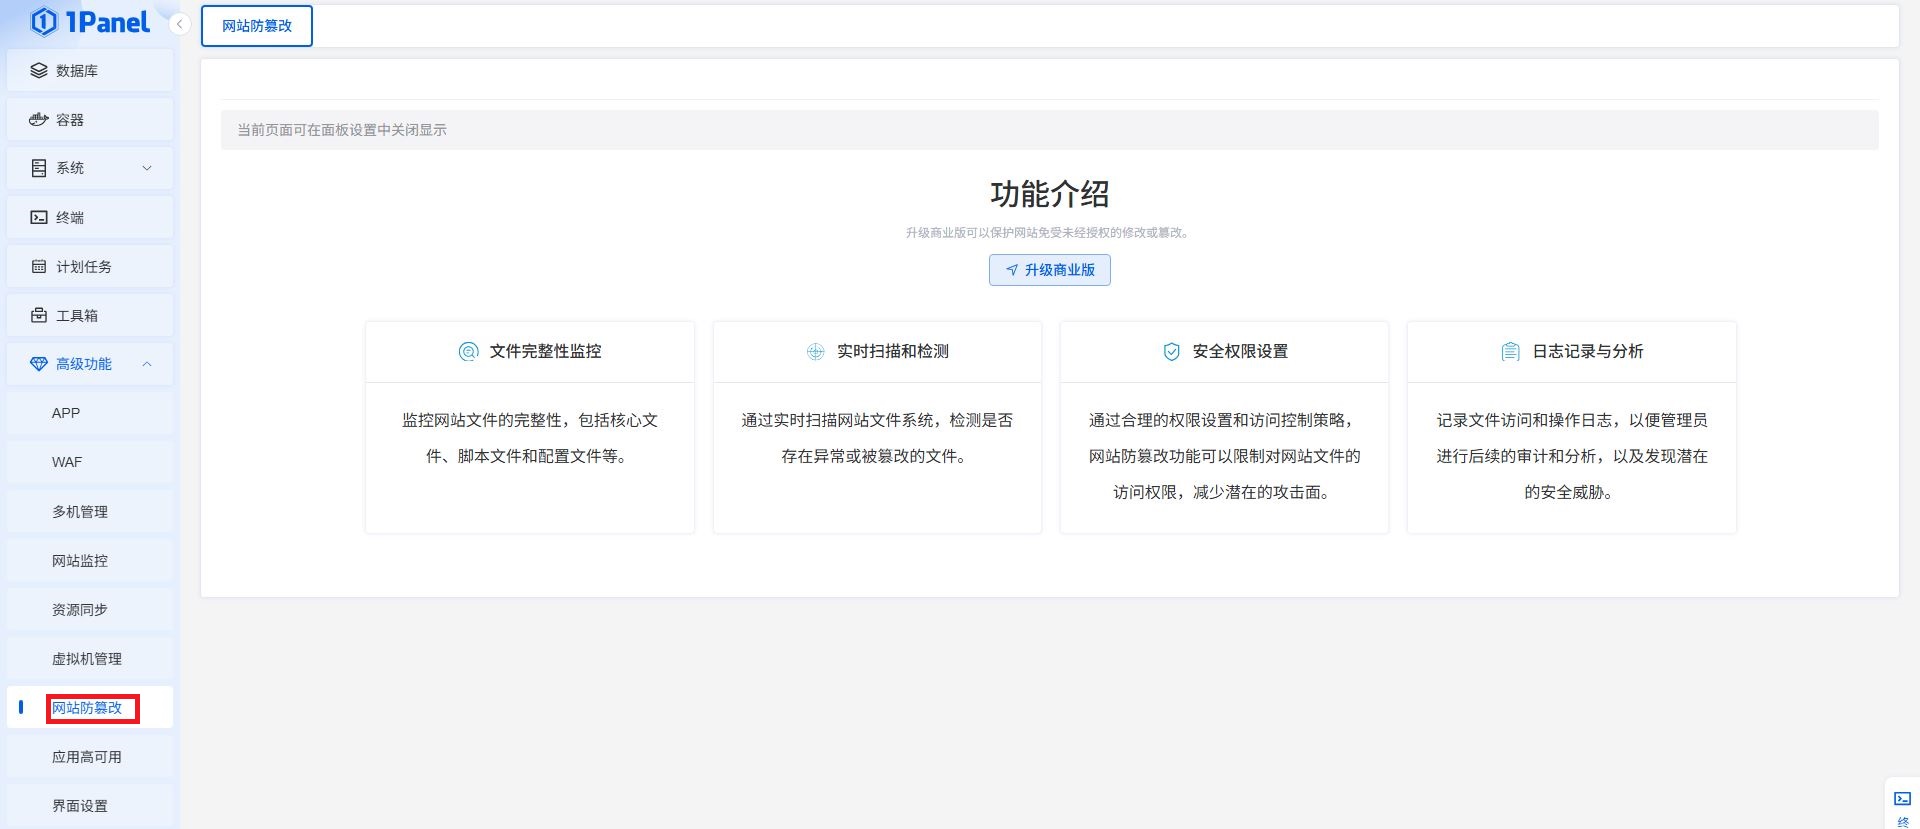Viewport: 1920px width, 829px height.
Task: Open 虚拟机管理 in the sidebar
Action: [x=90, y=659]
